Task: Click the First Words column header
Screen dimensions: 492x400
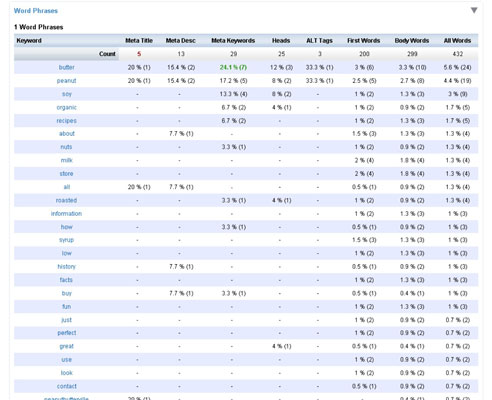Action: pos(364,41)
